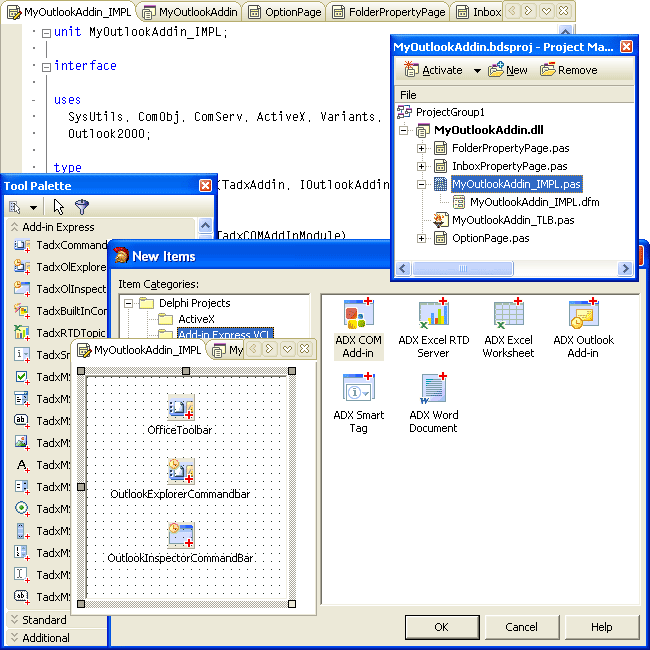Viewport: 650px width, 650px height.
Task: Open the Activate dropdown arrow
Action: click(477, 71)
